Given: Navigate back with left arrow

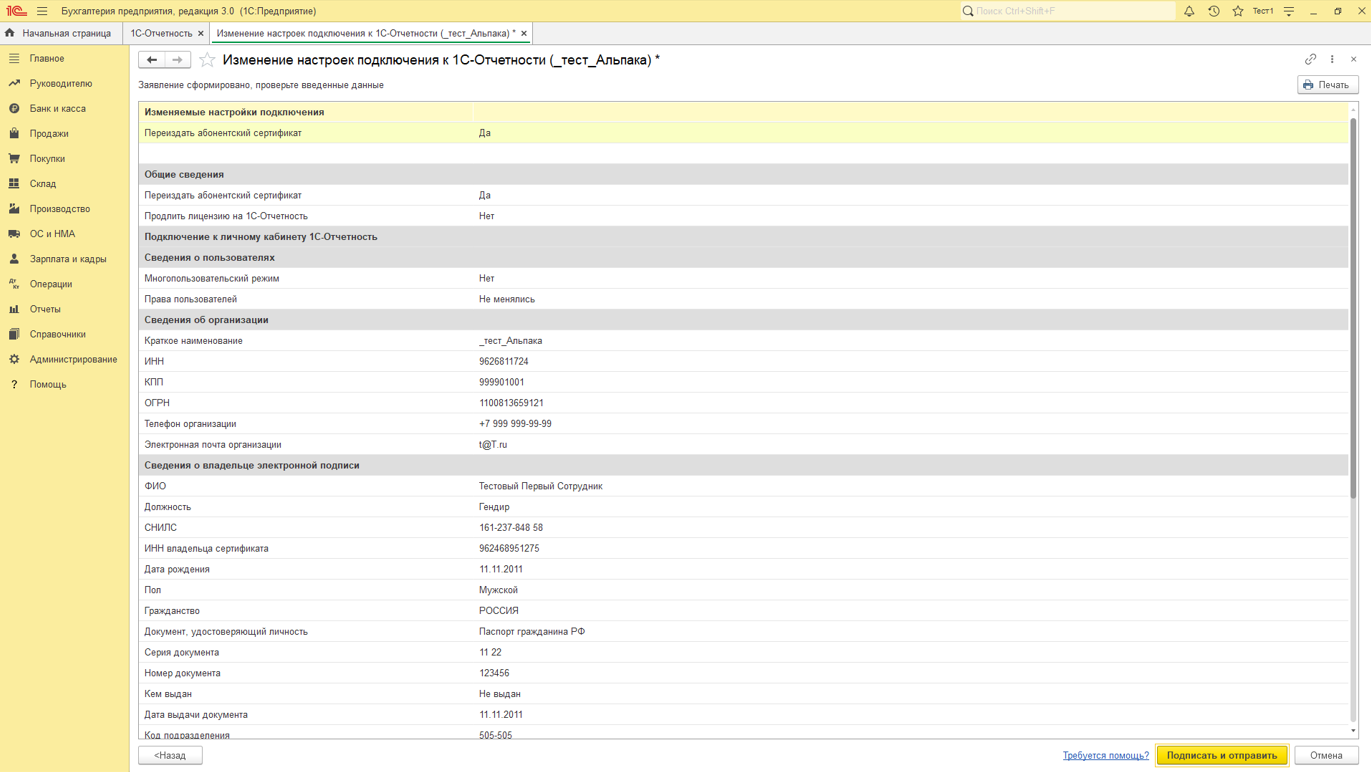Looking at the screenshot, I should pyautogui.click(x=152, y=60).
